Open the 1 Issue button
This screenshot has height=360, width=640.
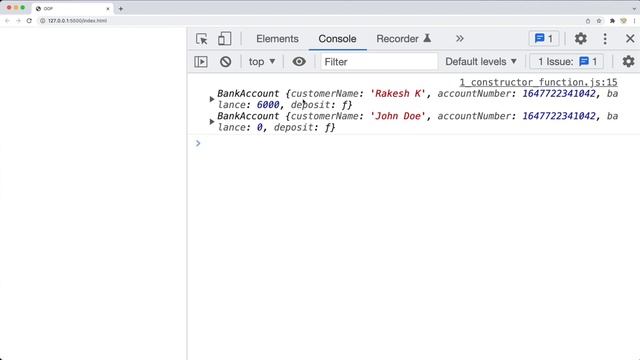(x=567, y=62)
